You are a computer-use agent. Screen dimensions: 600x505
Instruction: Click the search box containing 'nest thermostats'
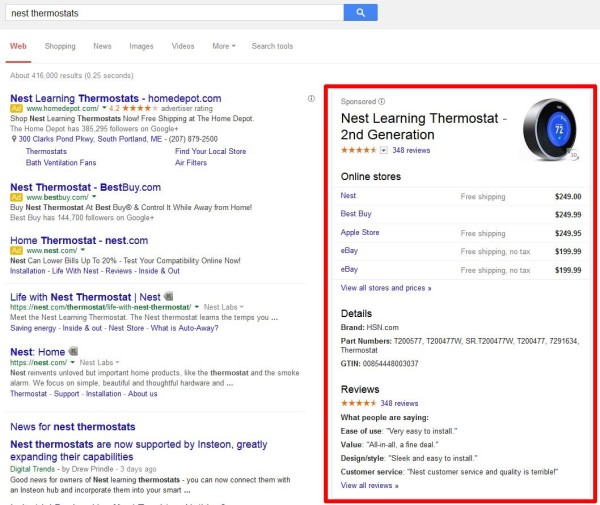tap(170, 12)
